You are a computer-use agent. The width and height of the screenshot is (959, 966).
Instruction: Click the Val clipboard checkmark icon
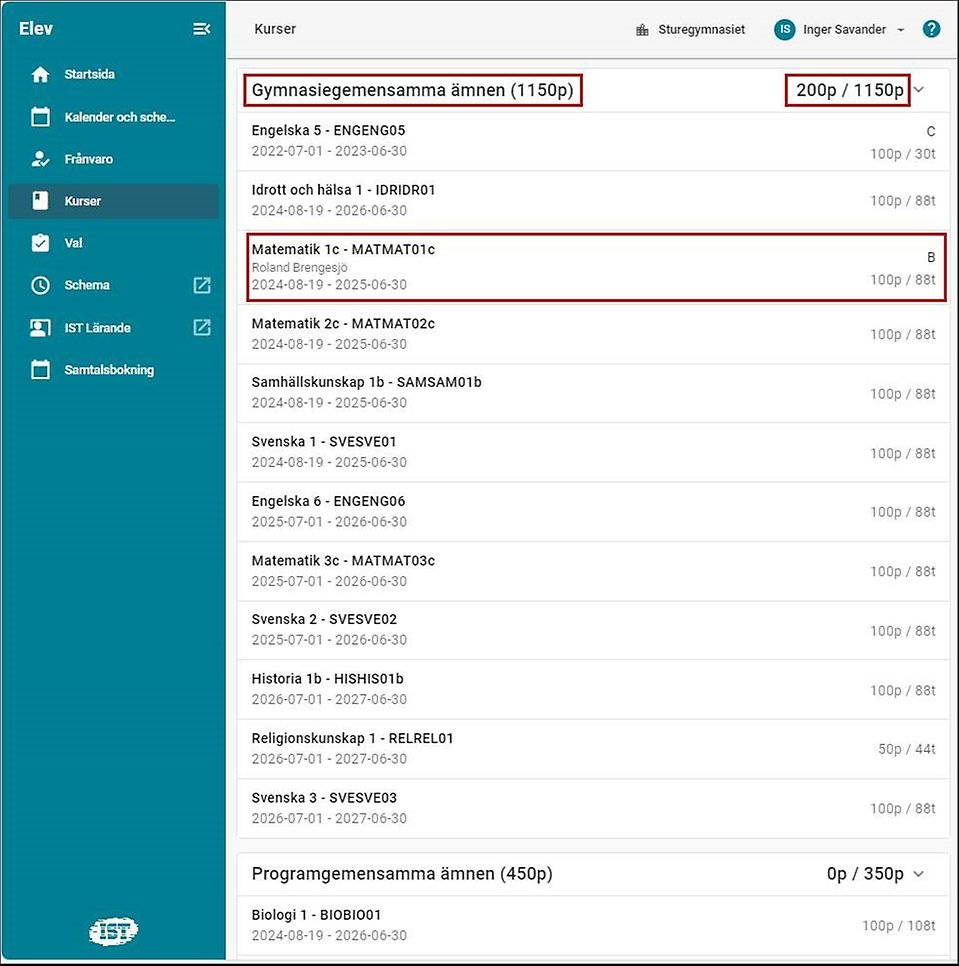[40, 243]
